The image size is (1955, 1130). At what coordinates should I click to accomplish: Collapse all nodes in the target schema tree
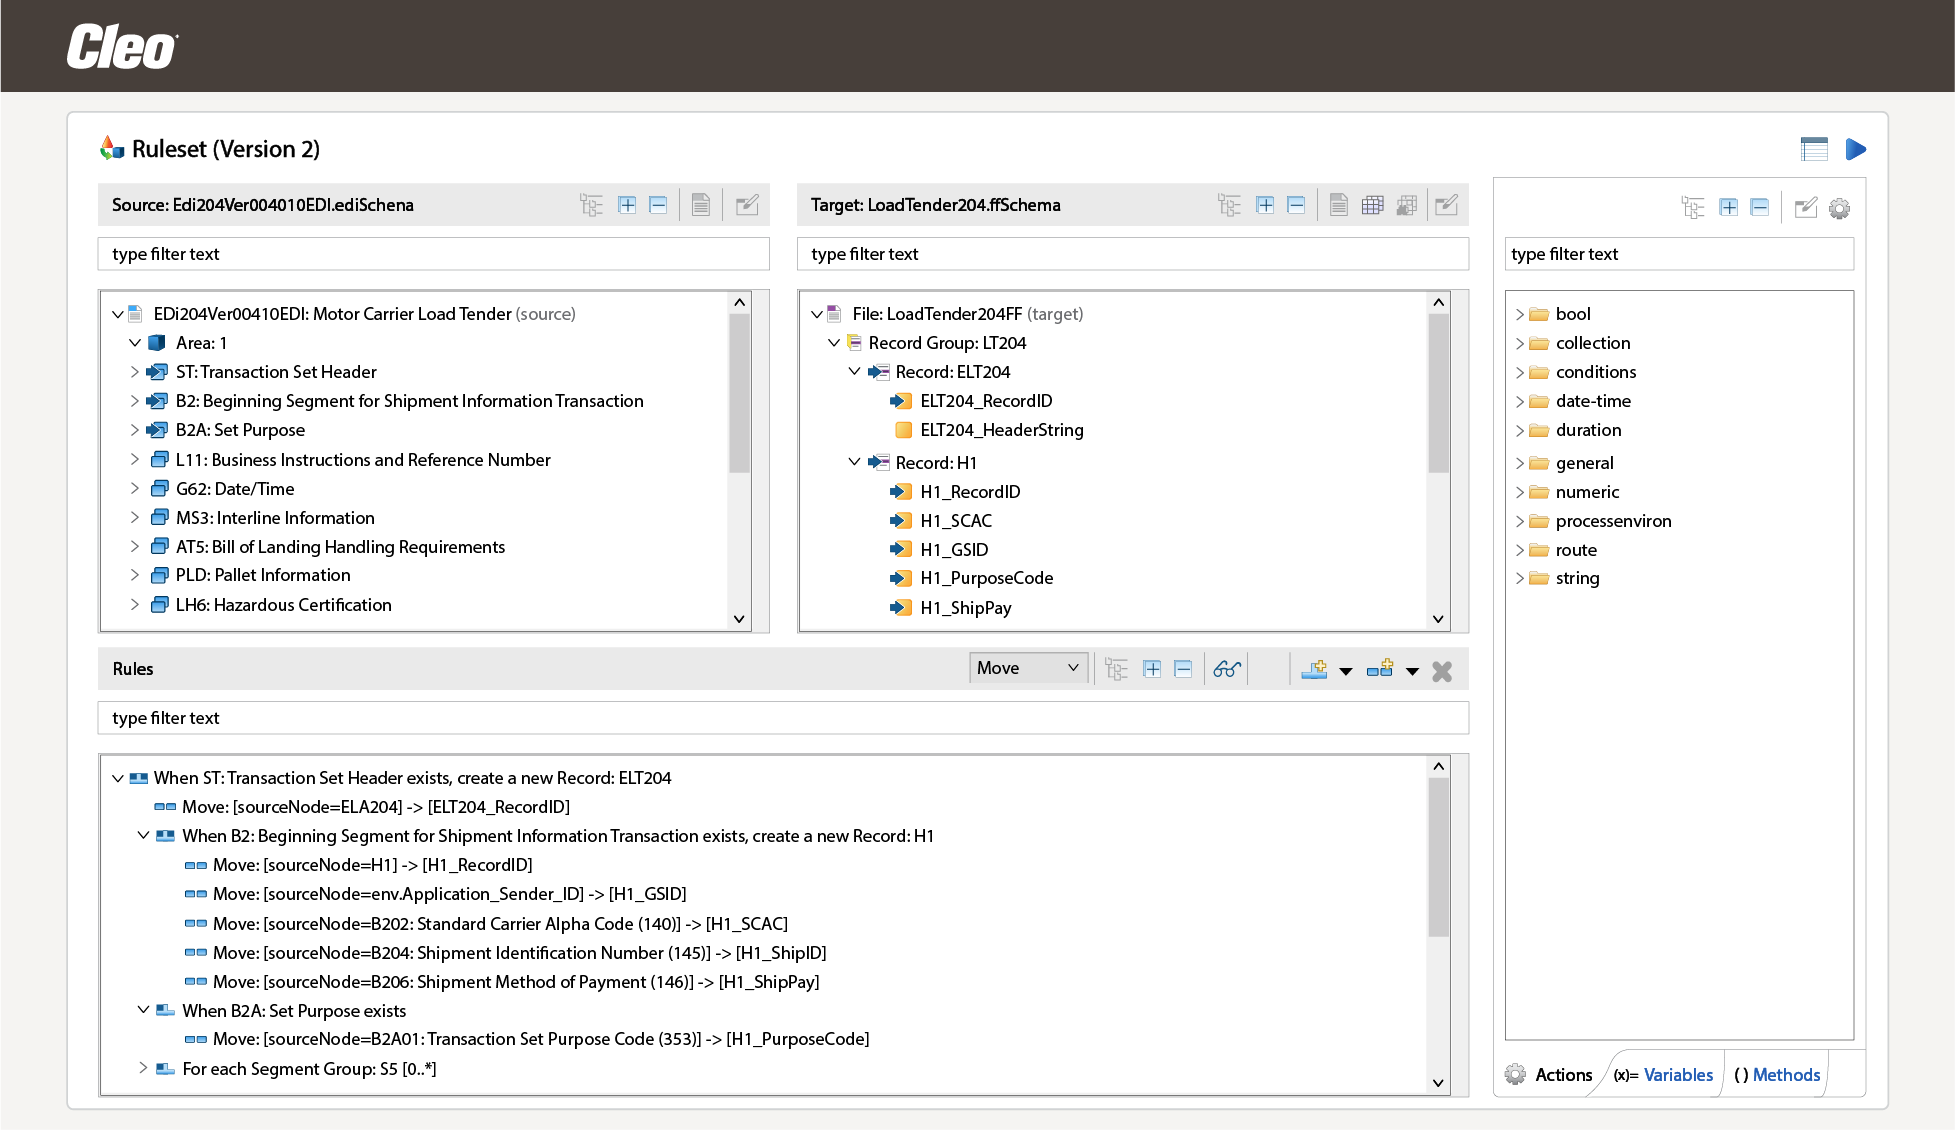[x=1297, y=204]
